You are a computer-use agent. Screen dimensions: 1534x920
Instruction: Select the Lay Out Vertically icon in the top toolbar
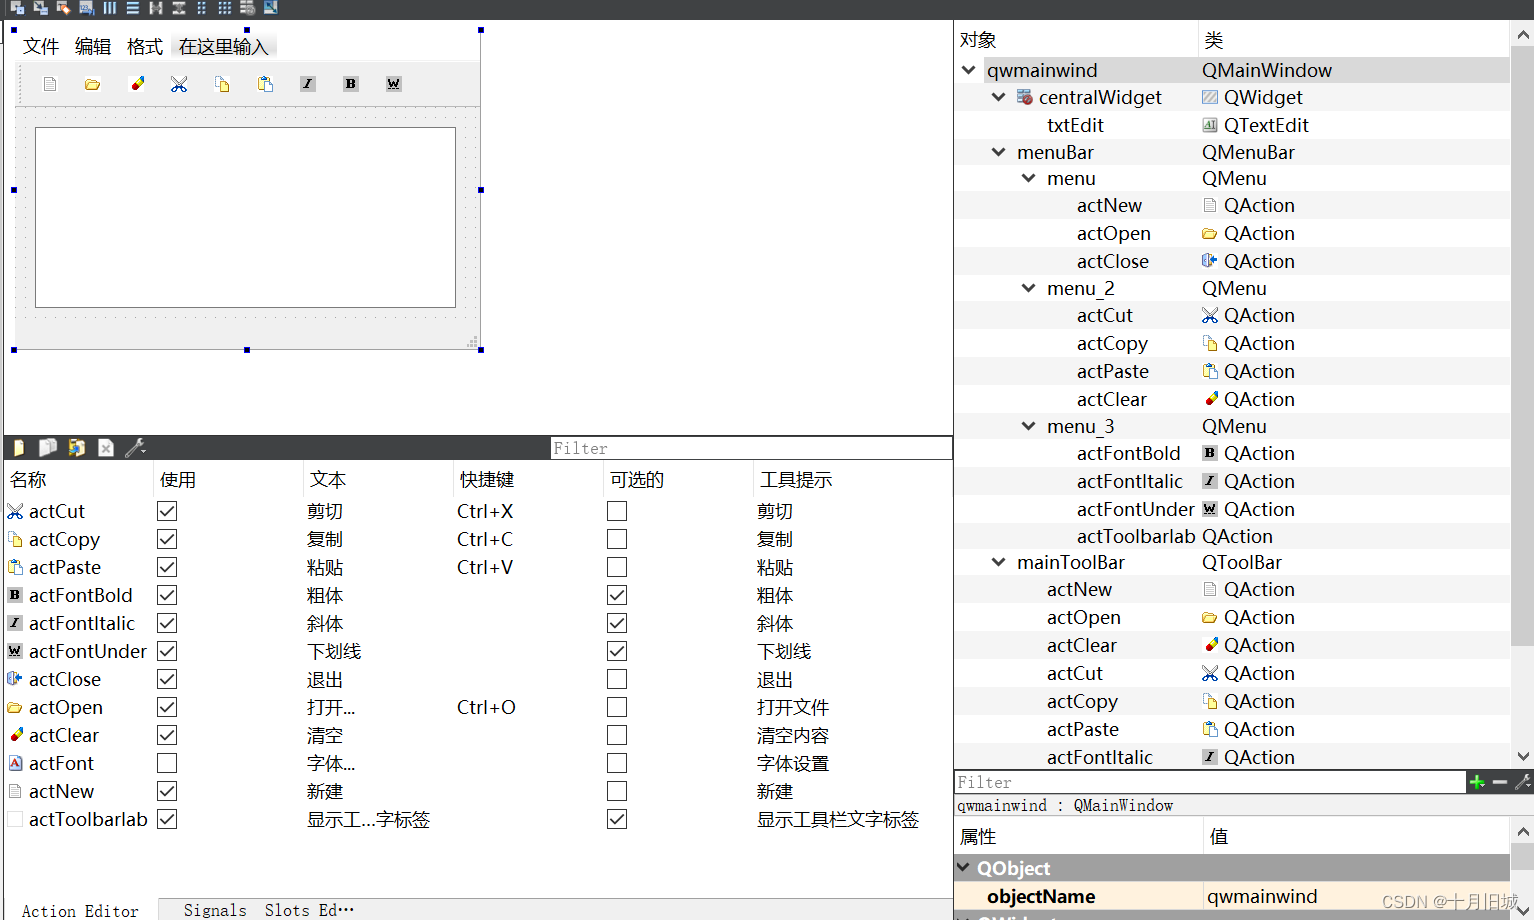pyautogui.click(x=133, y=9)
